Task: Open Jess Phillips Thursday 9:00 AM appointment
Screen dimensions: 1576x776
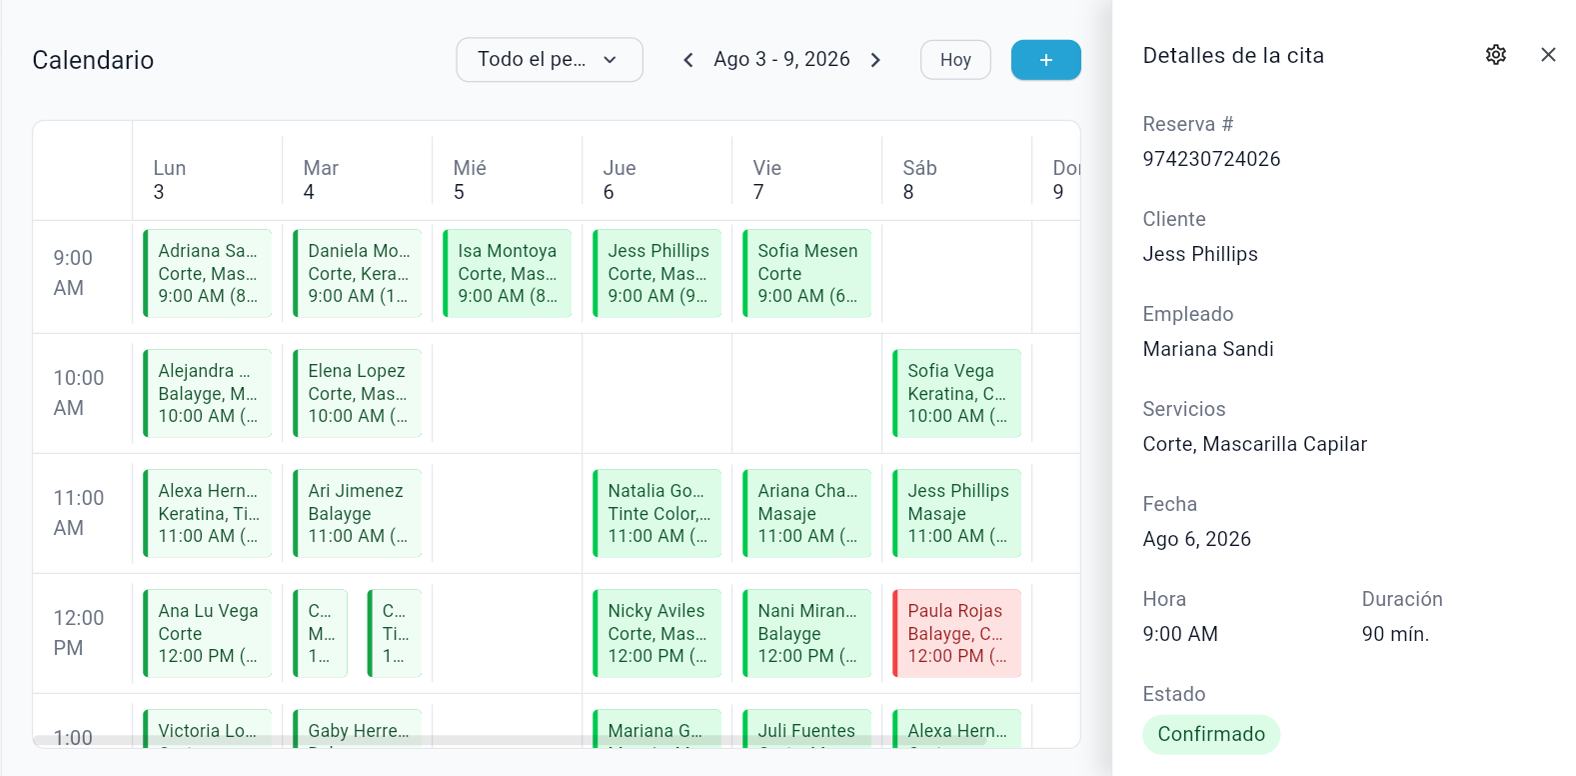Action: pyautogui.click(x=657, y=273)
